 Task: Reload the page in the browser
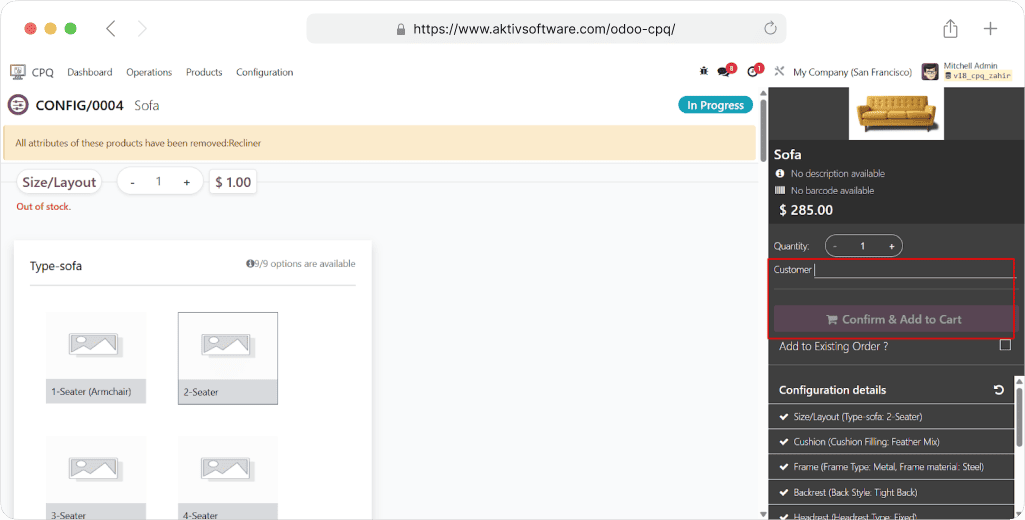(770, 29)
